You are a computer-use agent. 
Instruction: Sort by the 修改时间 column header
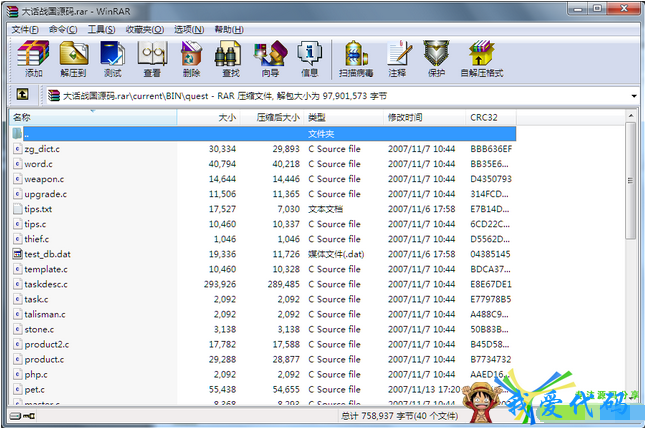point(425,117)
